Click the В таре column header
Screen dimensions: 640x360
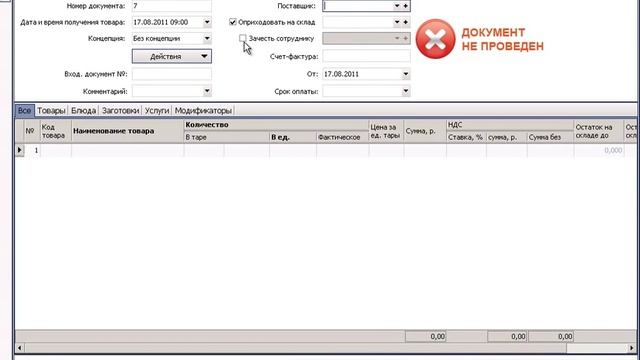click(227, 137)
